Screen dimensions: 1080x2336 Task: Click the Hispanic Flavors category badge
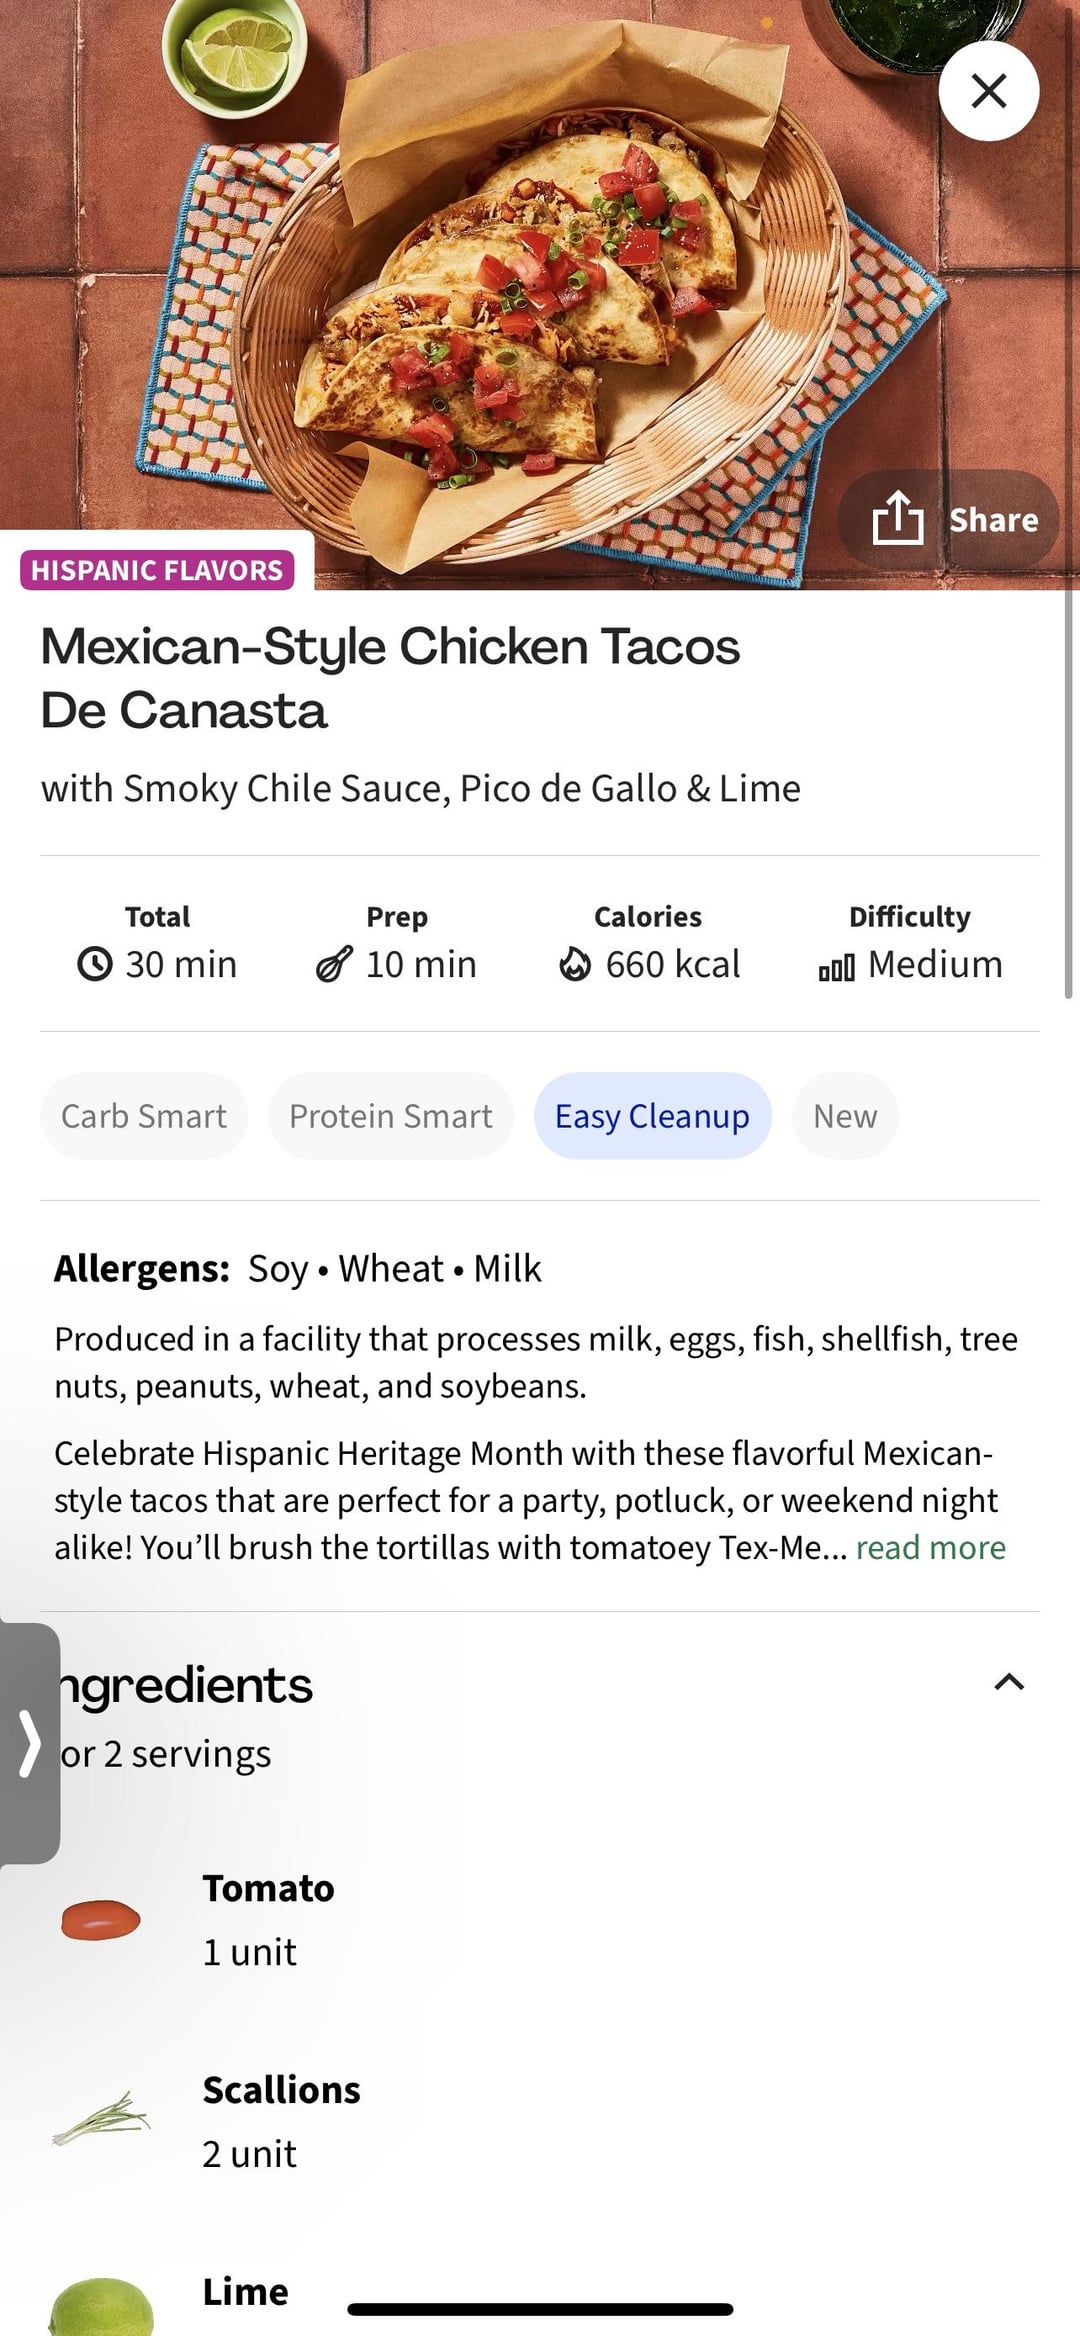(157, 570)
